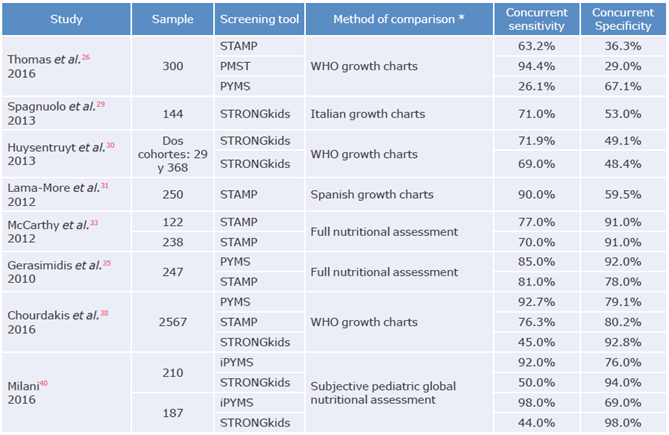Select the "Dos cohortes: 29 y 368" cell
669x435 pixels.
coord(172,153)
